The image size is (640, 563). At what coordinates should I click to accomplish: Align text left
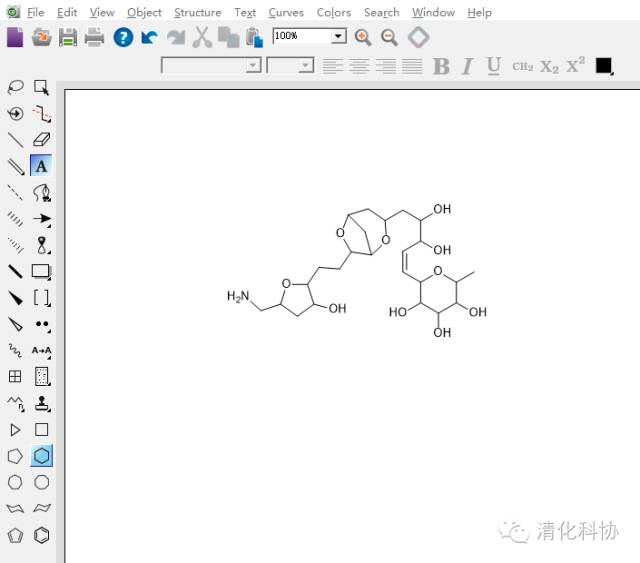(333, 66)
